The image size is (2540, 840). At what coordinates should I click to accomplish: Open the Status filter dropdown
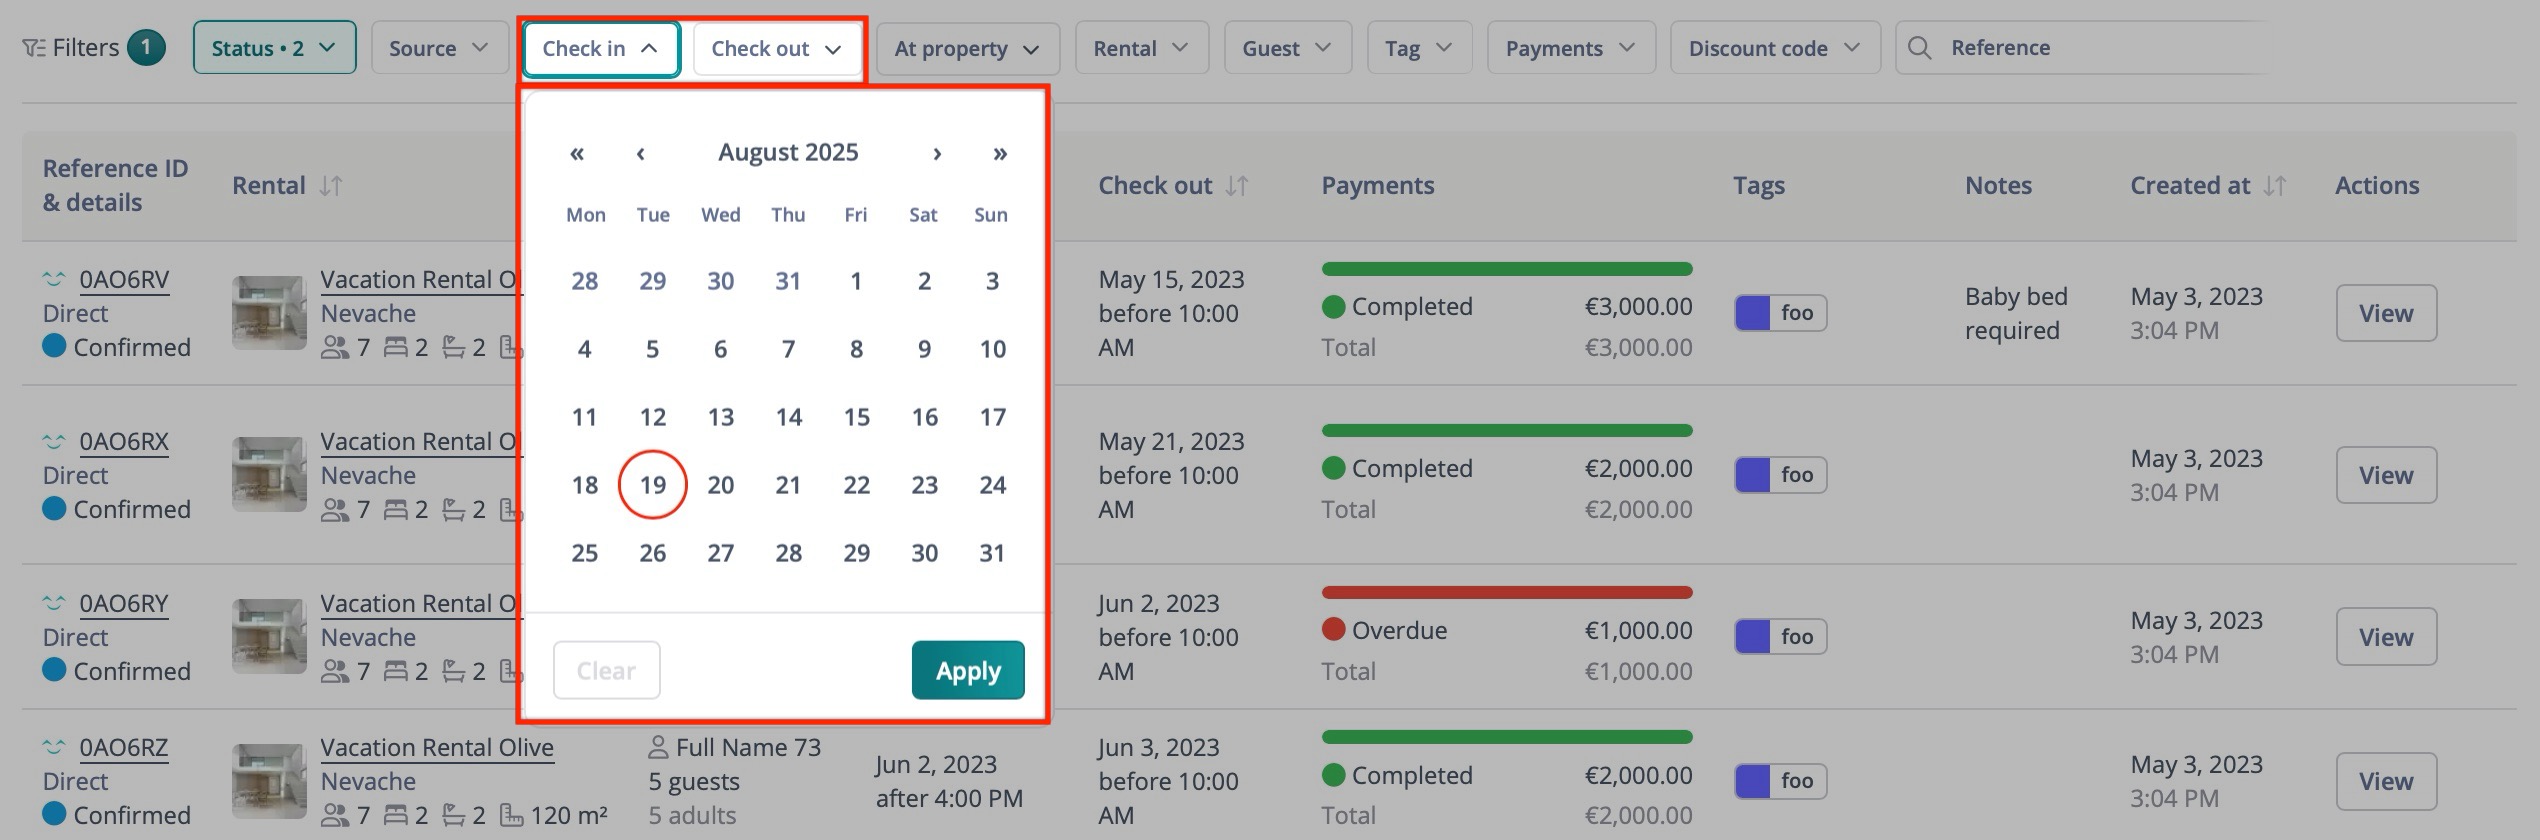tap(275, 48)
